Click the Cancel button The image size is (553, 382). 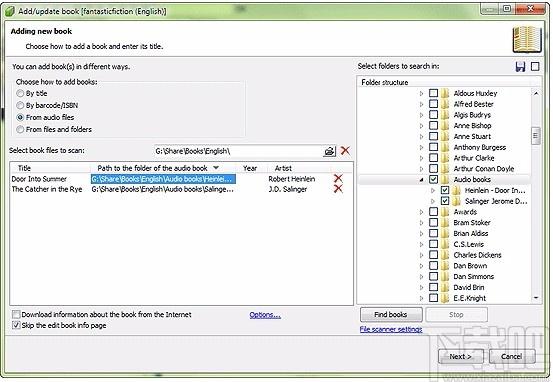tap(512, 356)
